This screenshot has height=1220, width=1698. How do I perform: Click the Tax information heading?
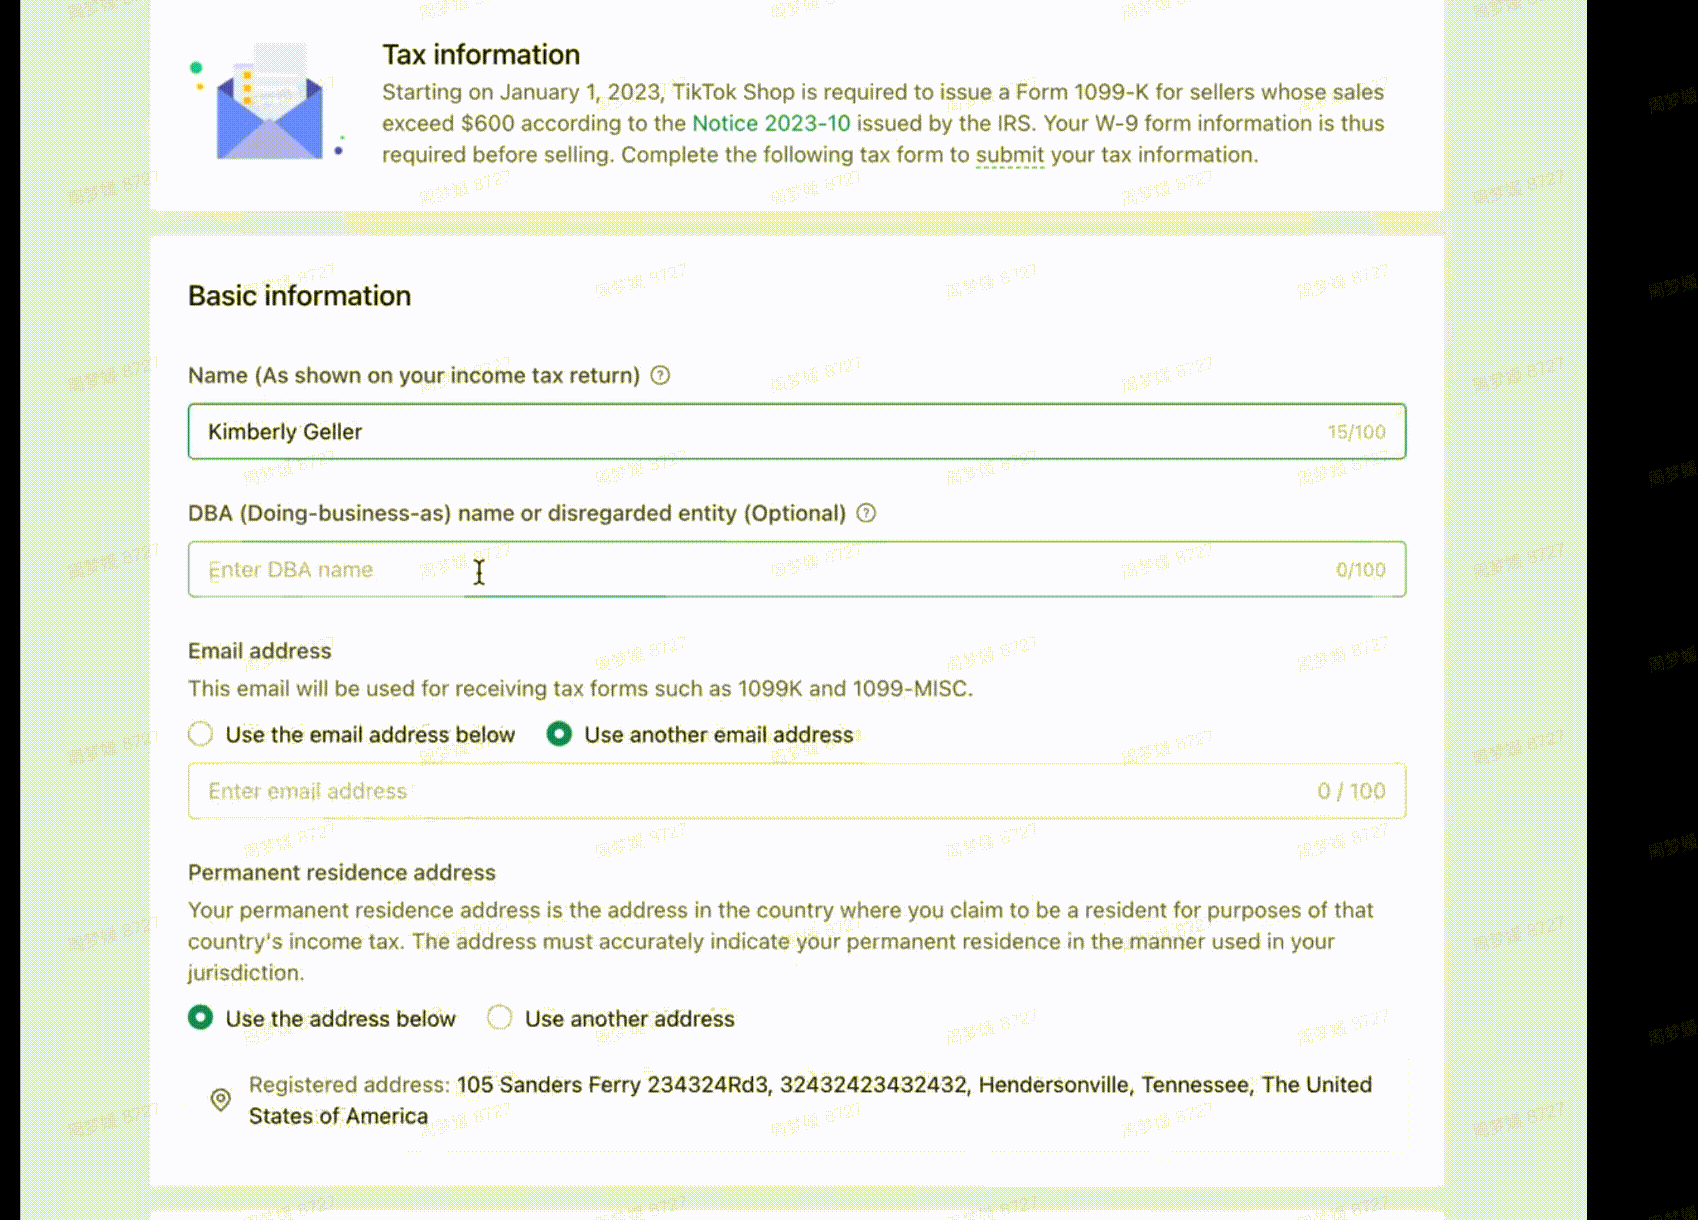(481, 55)
